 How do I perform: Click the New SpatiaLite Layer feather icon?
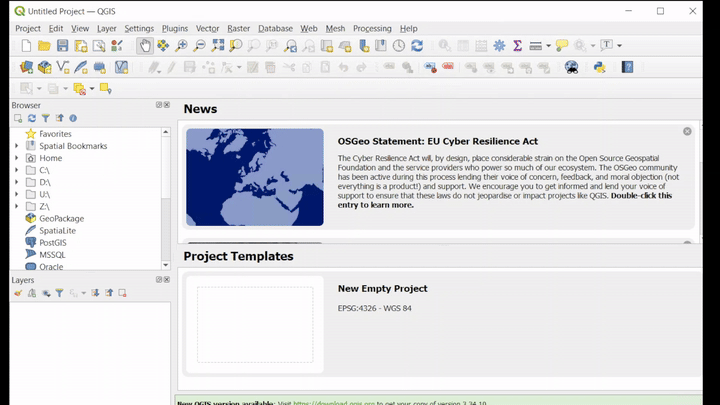tap(81, 68)
